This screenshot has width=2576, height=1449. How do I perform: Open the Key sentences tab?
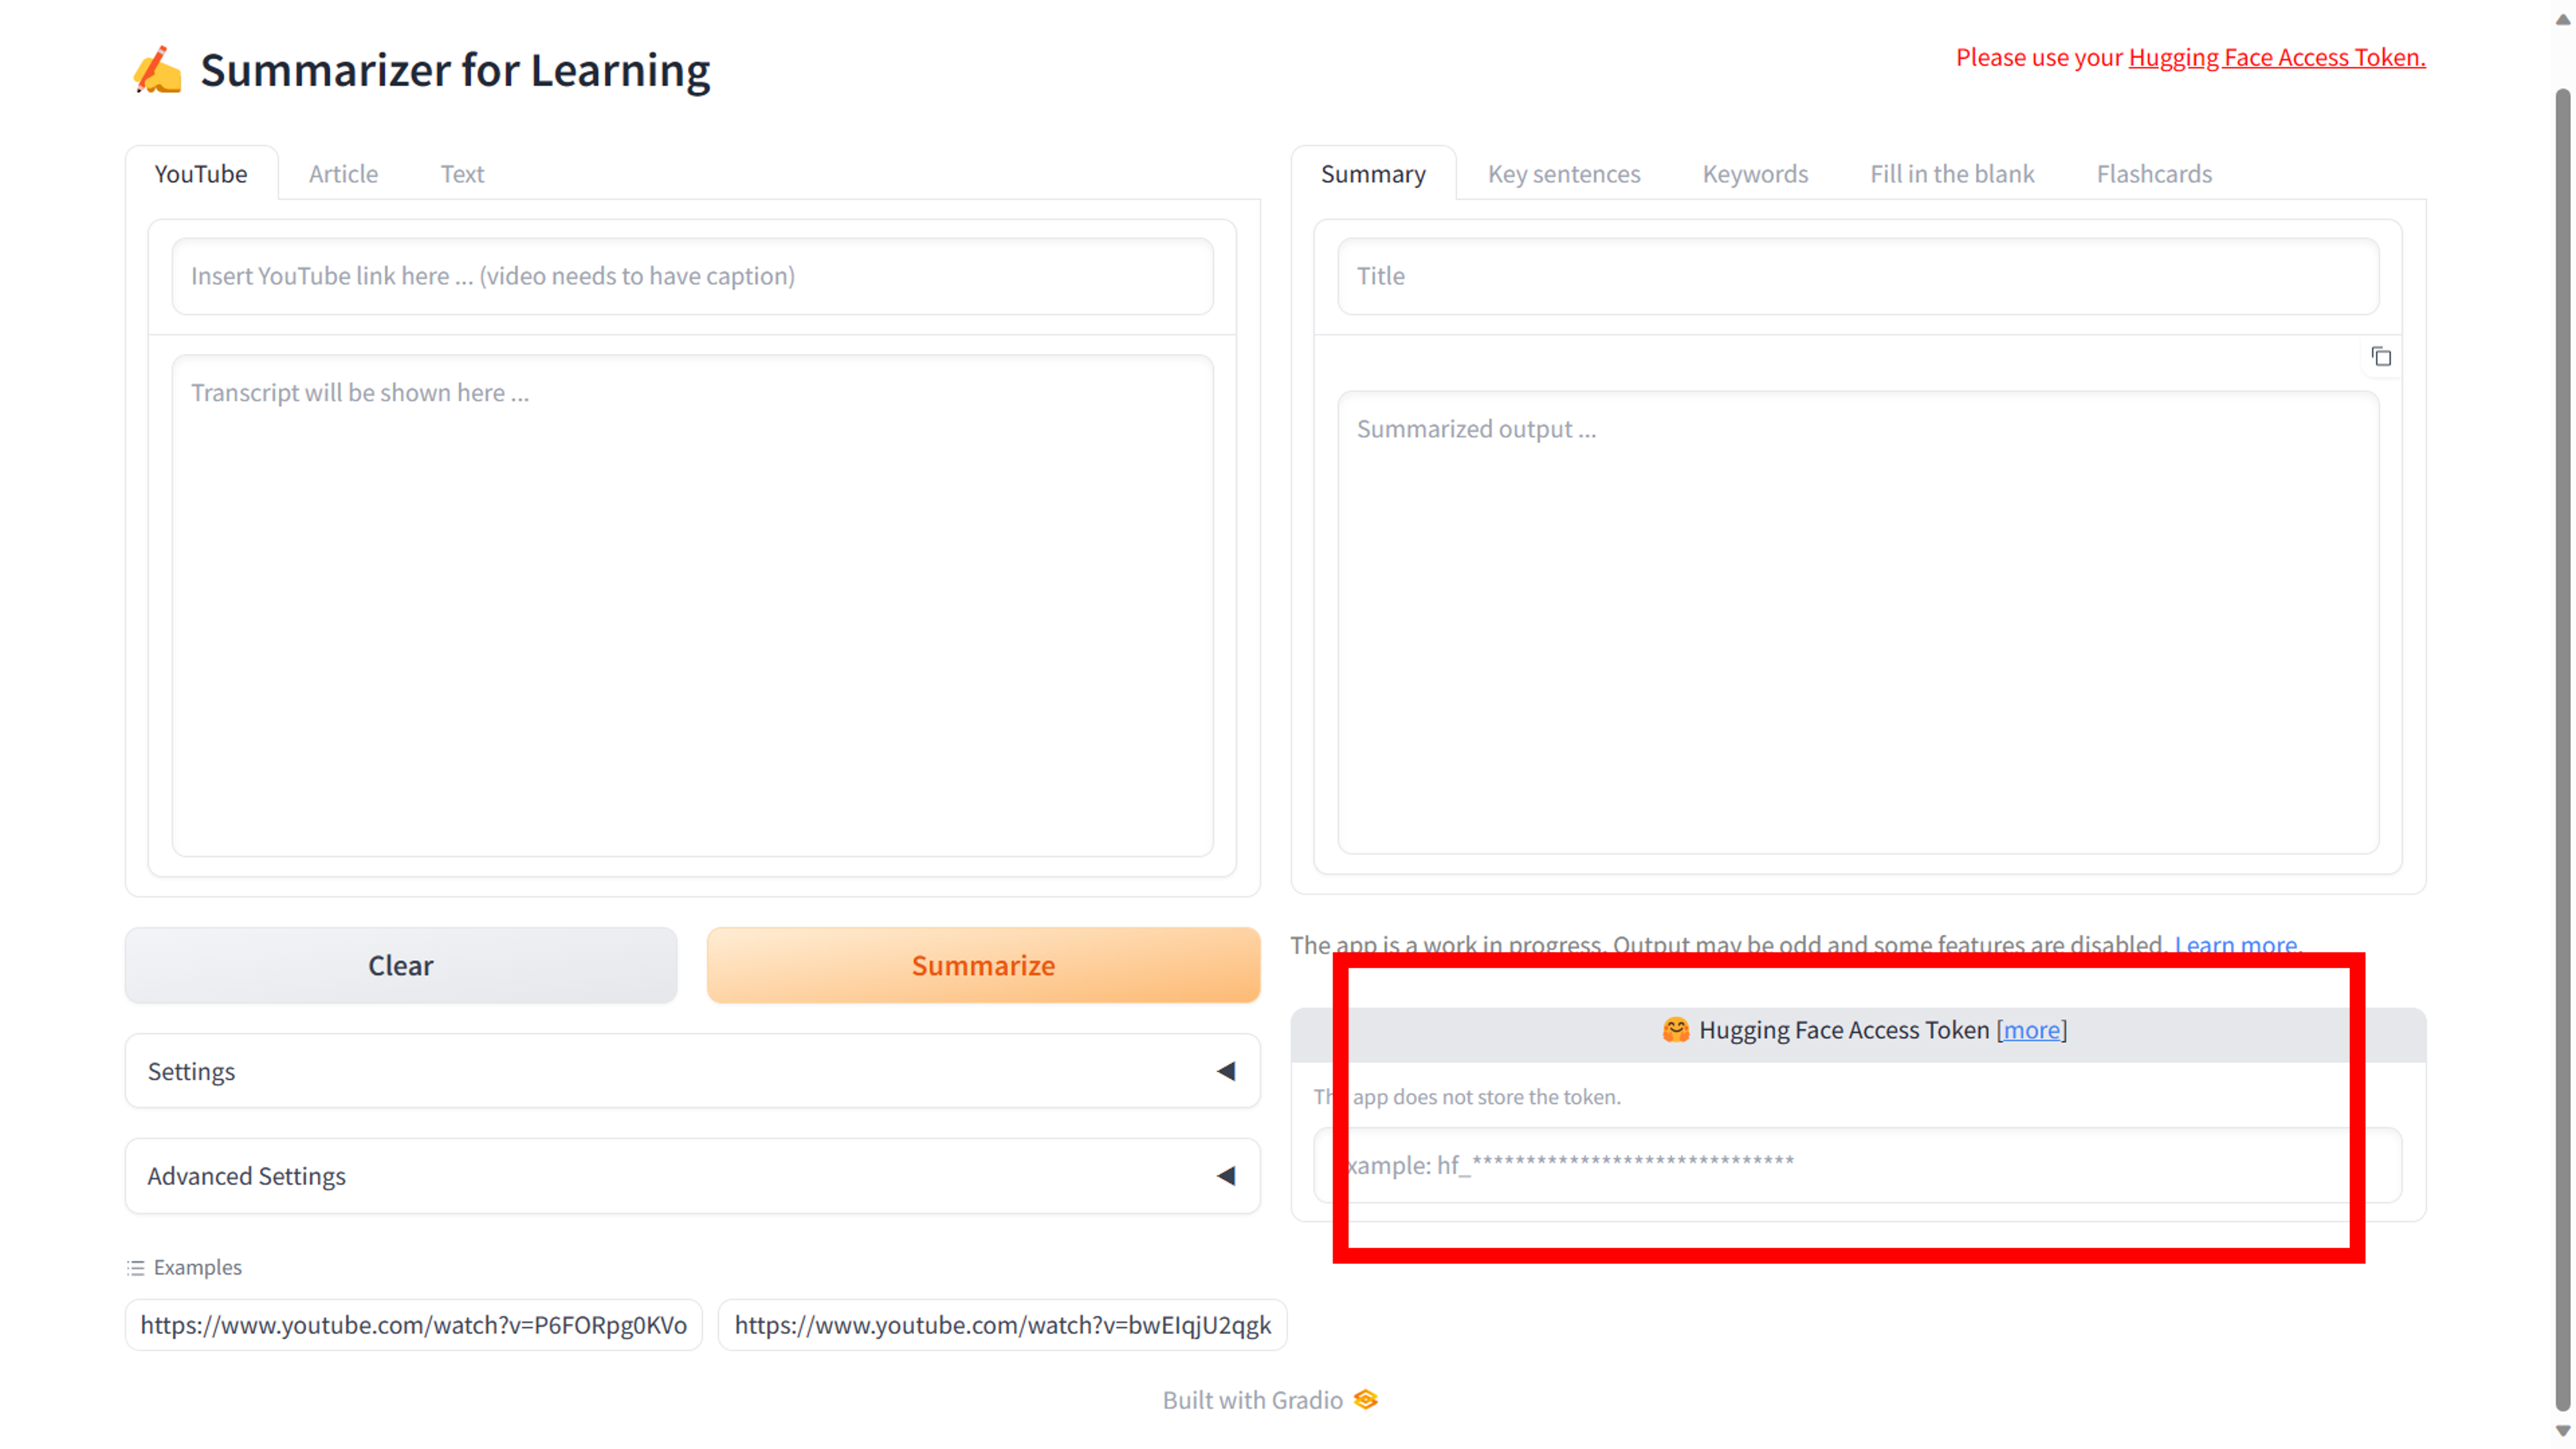[1564, 174]
